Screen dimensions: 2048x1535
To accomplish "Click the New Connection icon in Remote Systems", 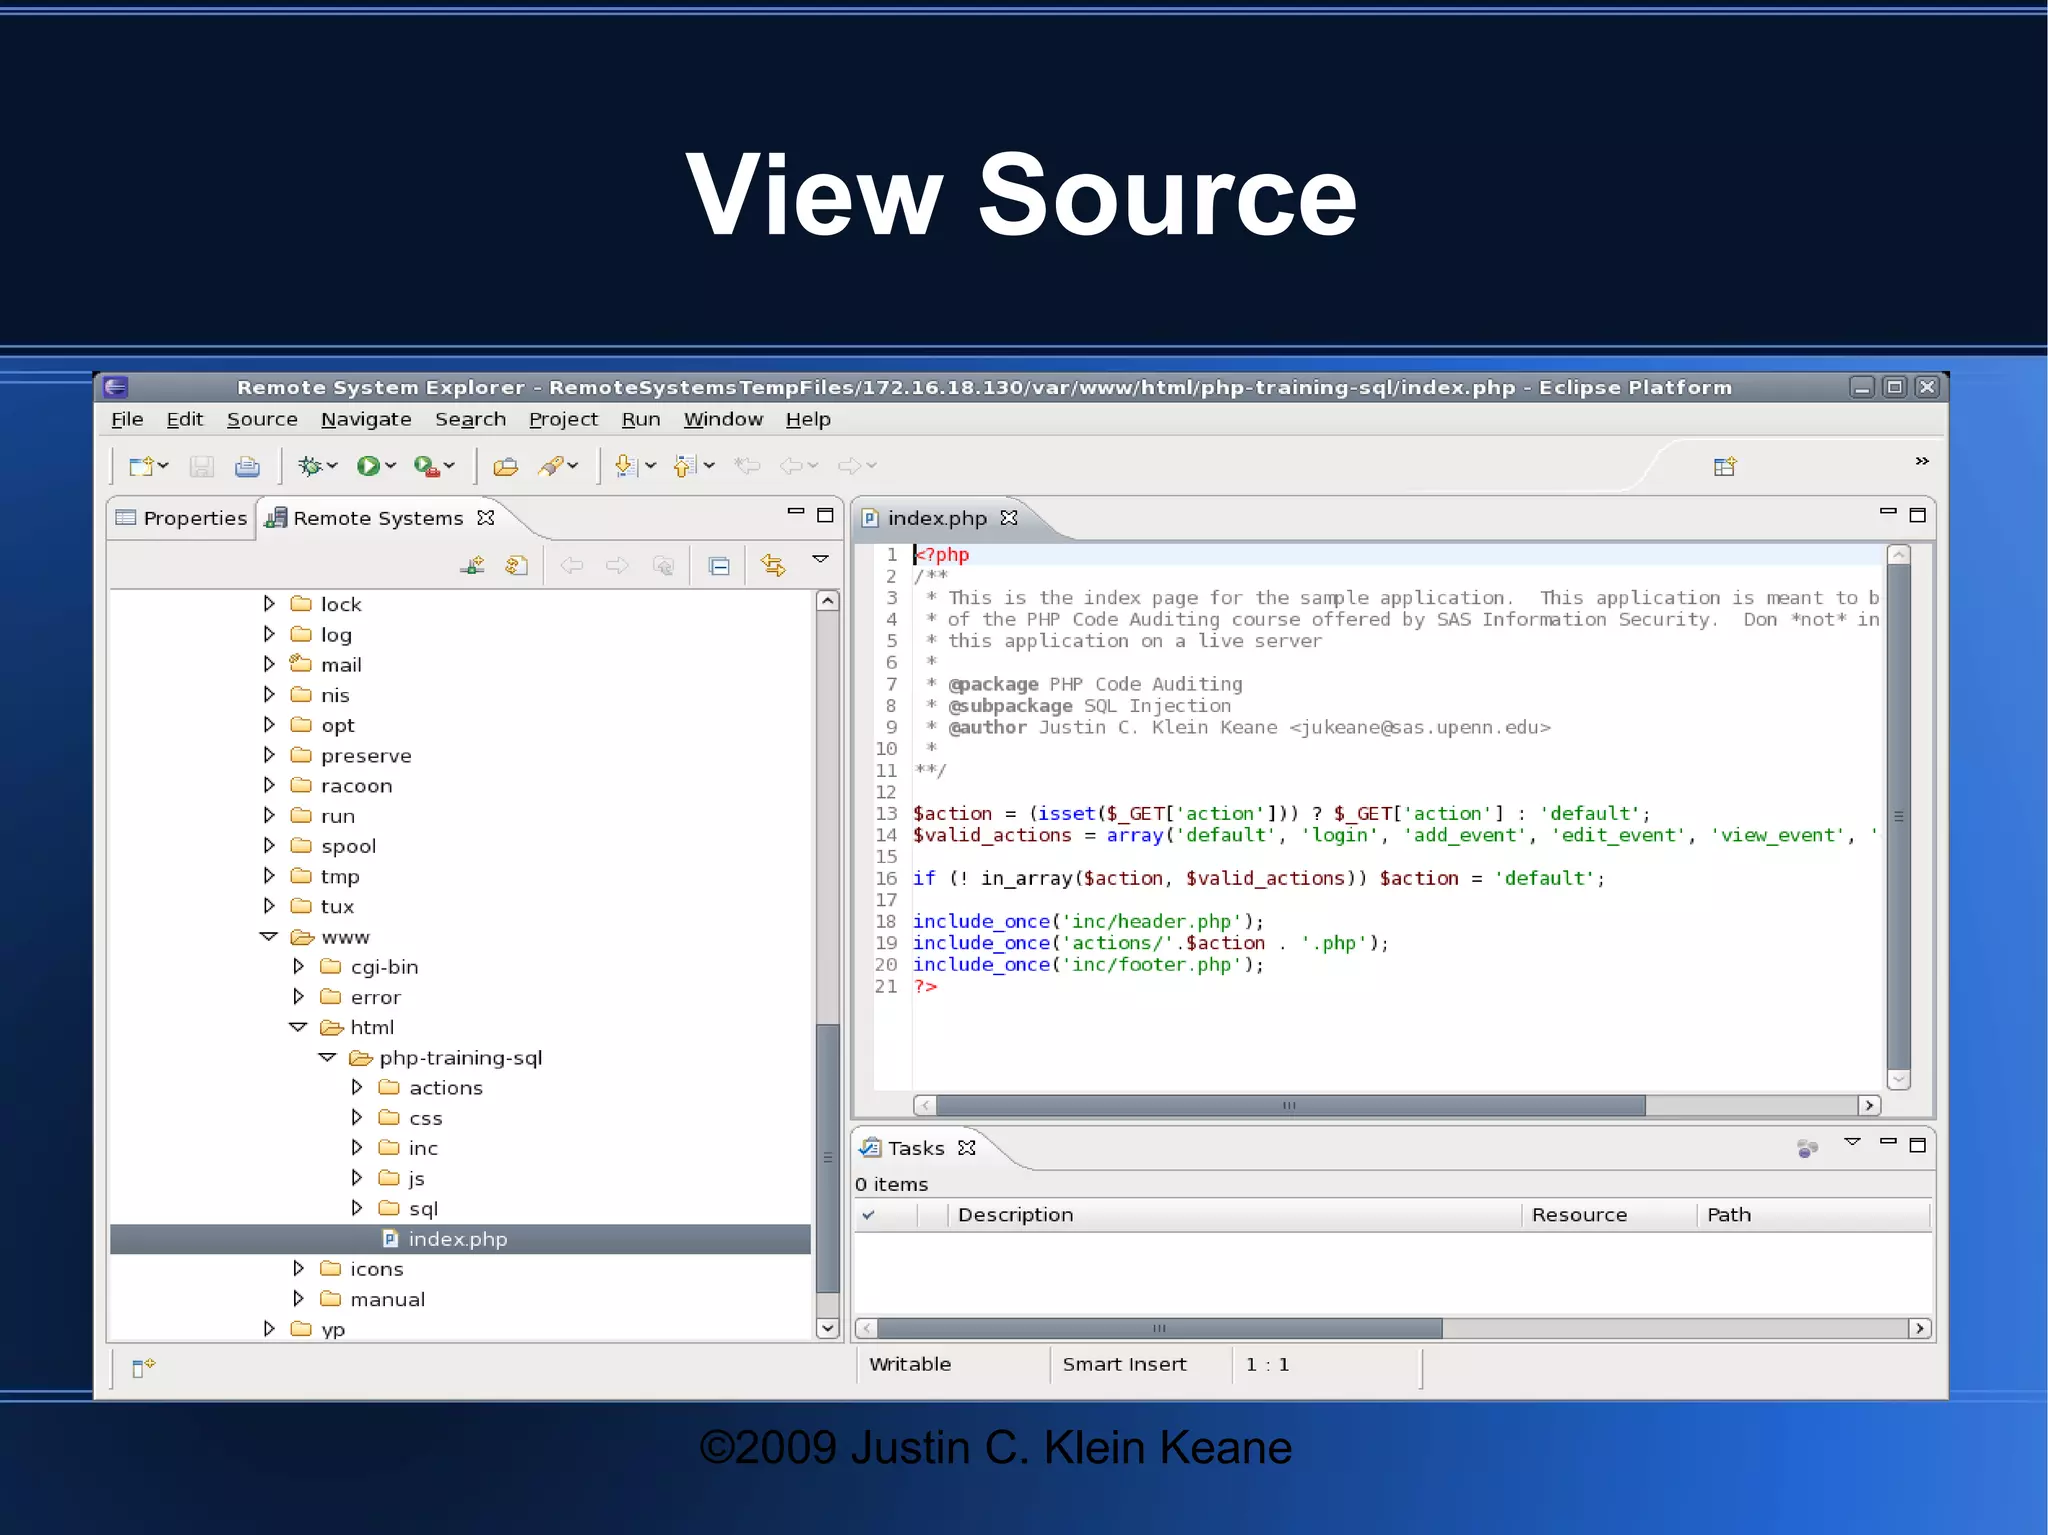I will (x=473, y=566).
